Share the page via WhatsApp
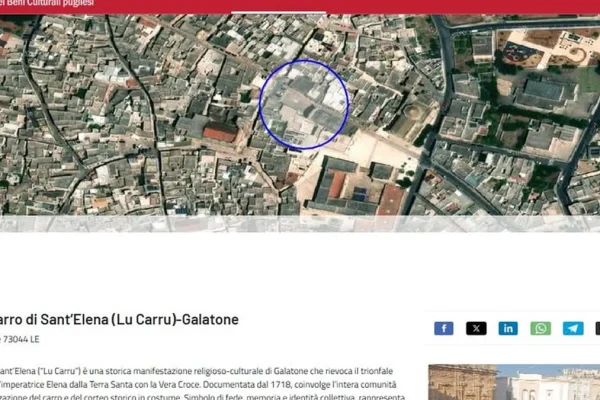The image size is (600, 400). [x=540, y=328]
